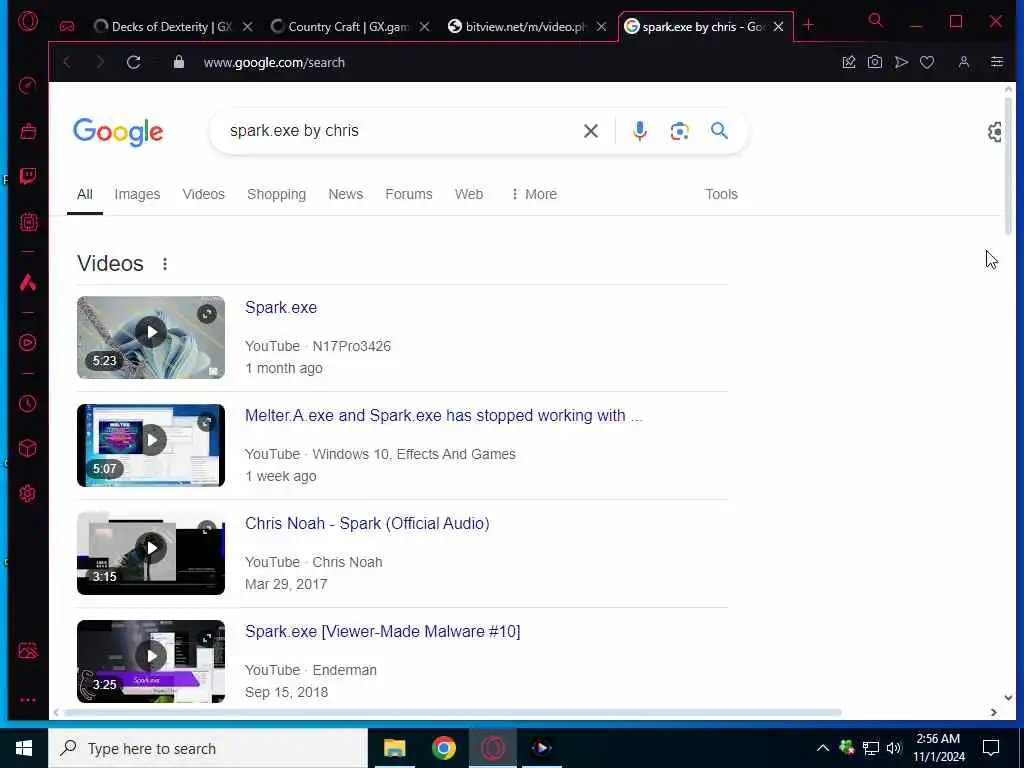Click the site security padlock icon
This screenshot has height=768, width=1024.
pos(178,62)
